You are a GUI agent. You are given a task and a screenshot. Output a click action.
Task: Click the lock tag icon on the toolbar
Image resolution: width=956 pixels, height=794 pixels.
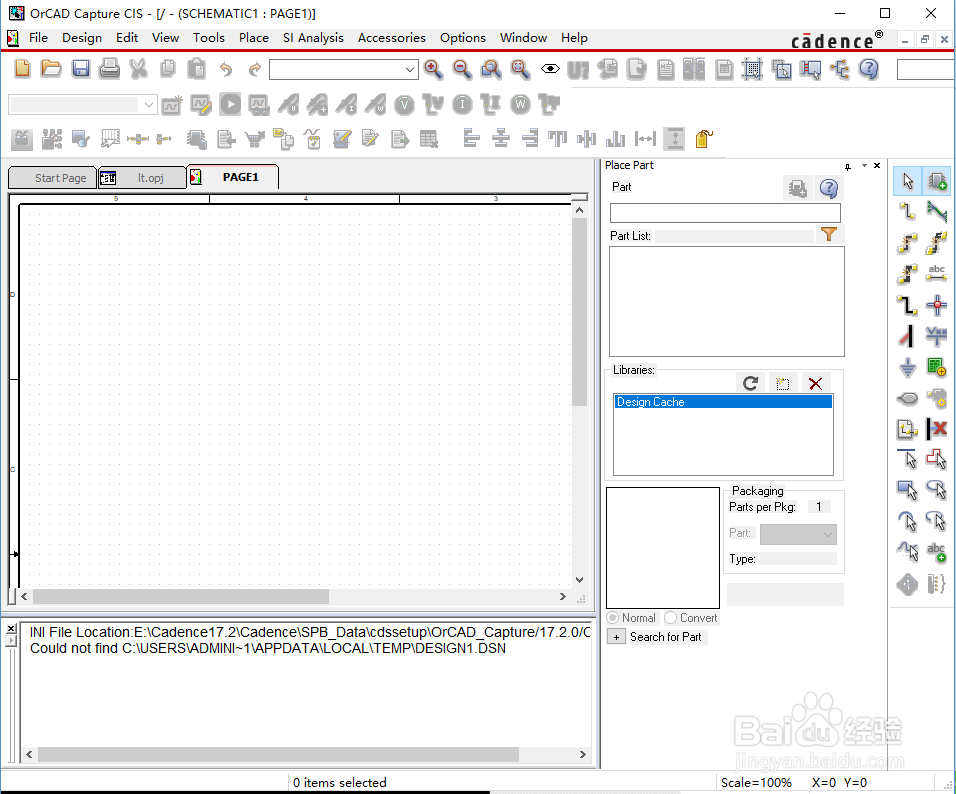click(704, 139)
